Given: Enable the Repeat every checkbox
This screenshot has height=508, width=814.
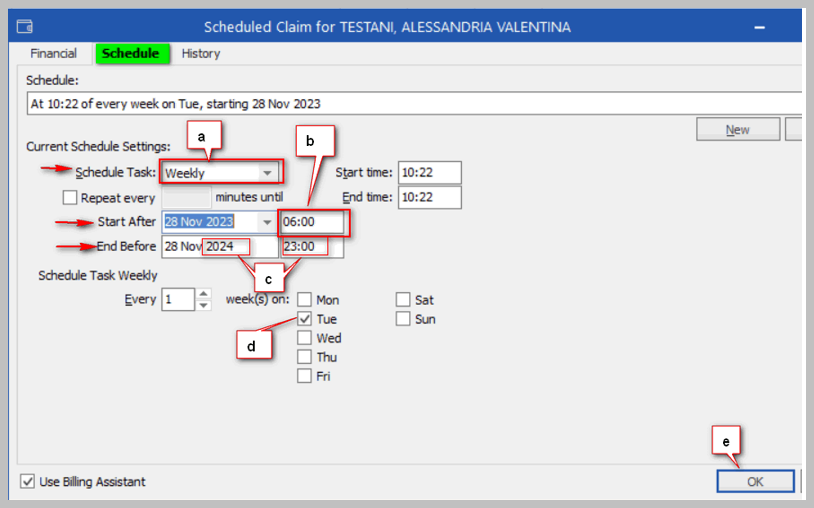Looking at the screenshot, I should point(70,198).
